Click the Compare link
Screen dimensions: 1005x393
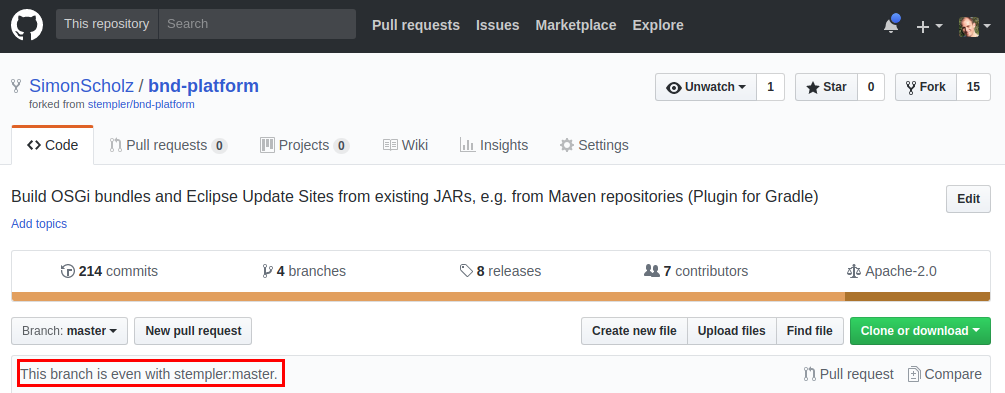[944, 374]
